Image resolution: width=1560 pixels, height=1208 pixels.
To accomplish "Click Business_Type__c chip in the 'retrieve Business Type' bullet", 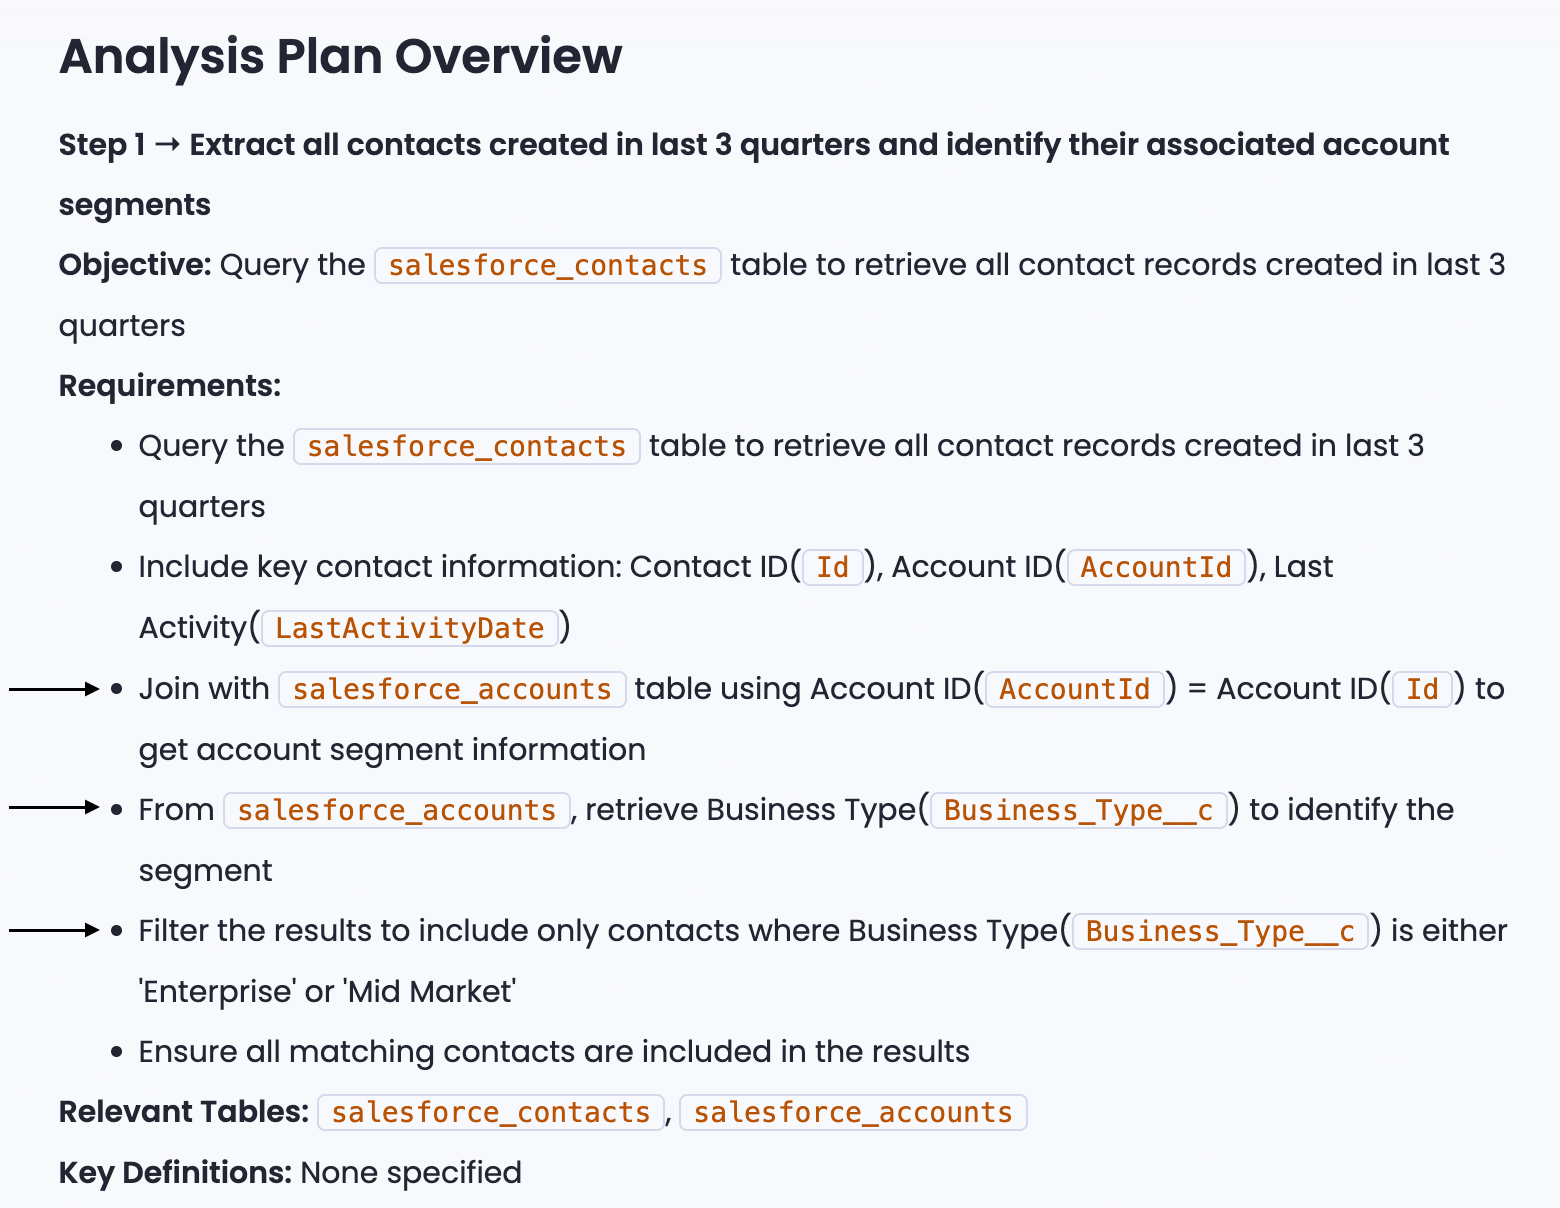I will 1078,811.
